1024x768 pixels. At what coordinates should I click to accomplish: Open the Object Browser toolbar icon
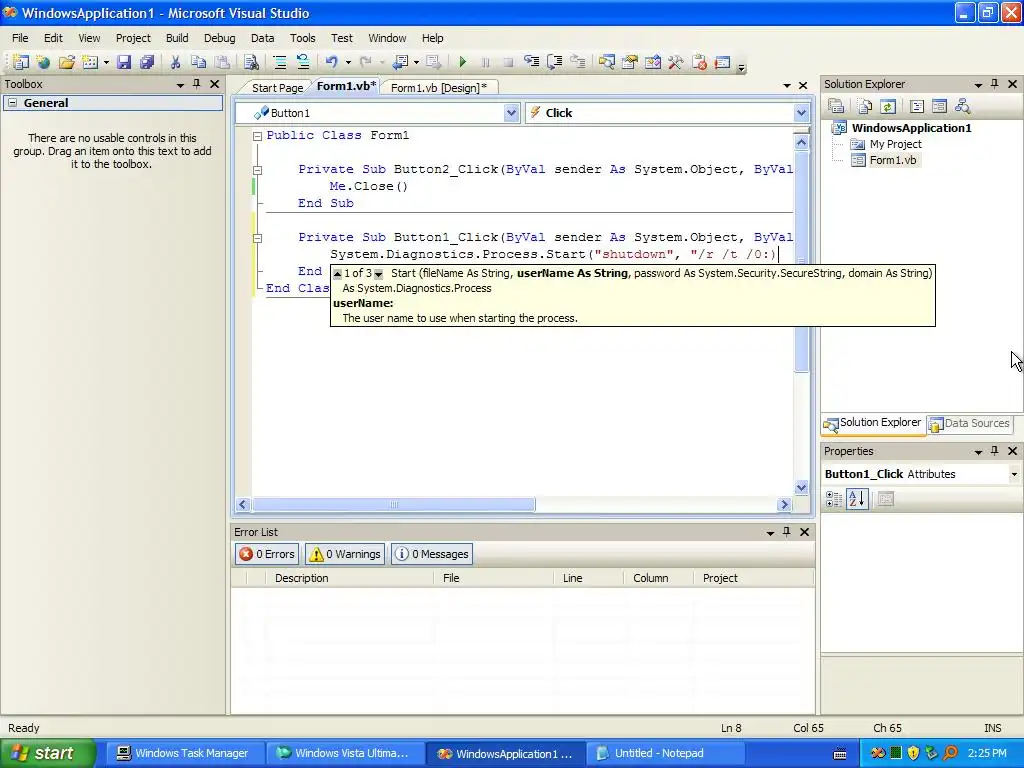[652, 62]
